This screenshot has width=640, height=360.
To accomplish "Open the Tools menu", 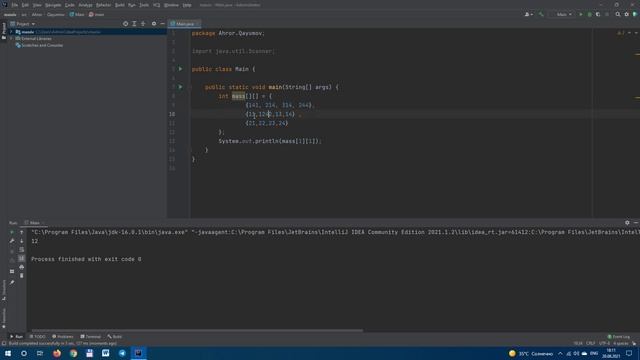I will [144, 5].
